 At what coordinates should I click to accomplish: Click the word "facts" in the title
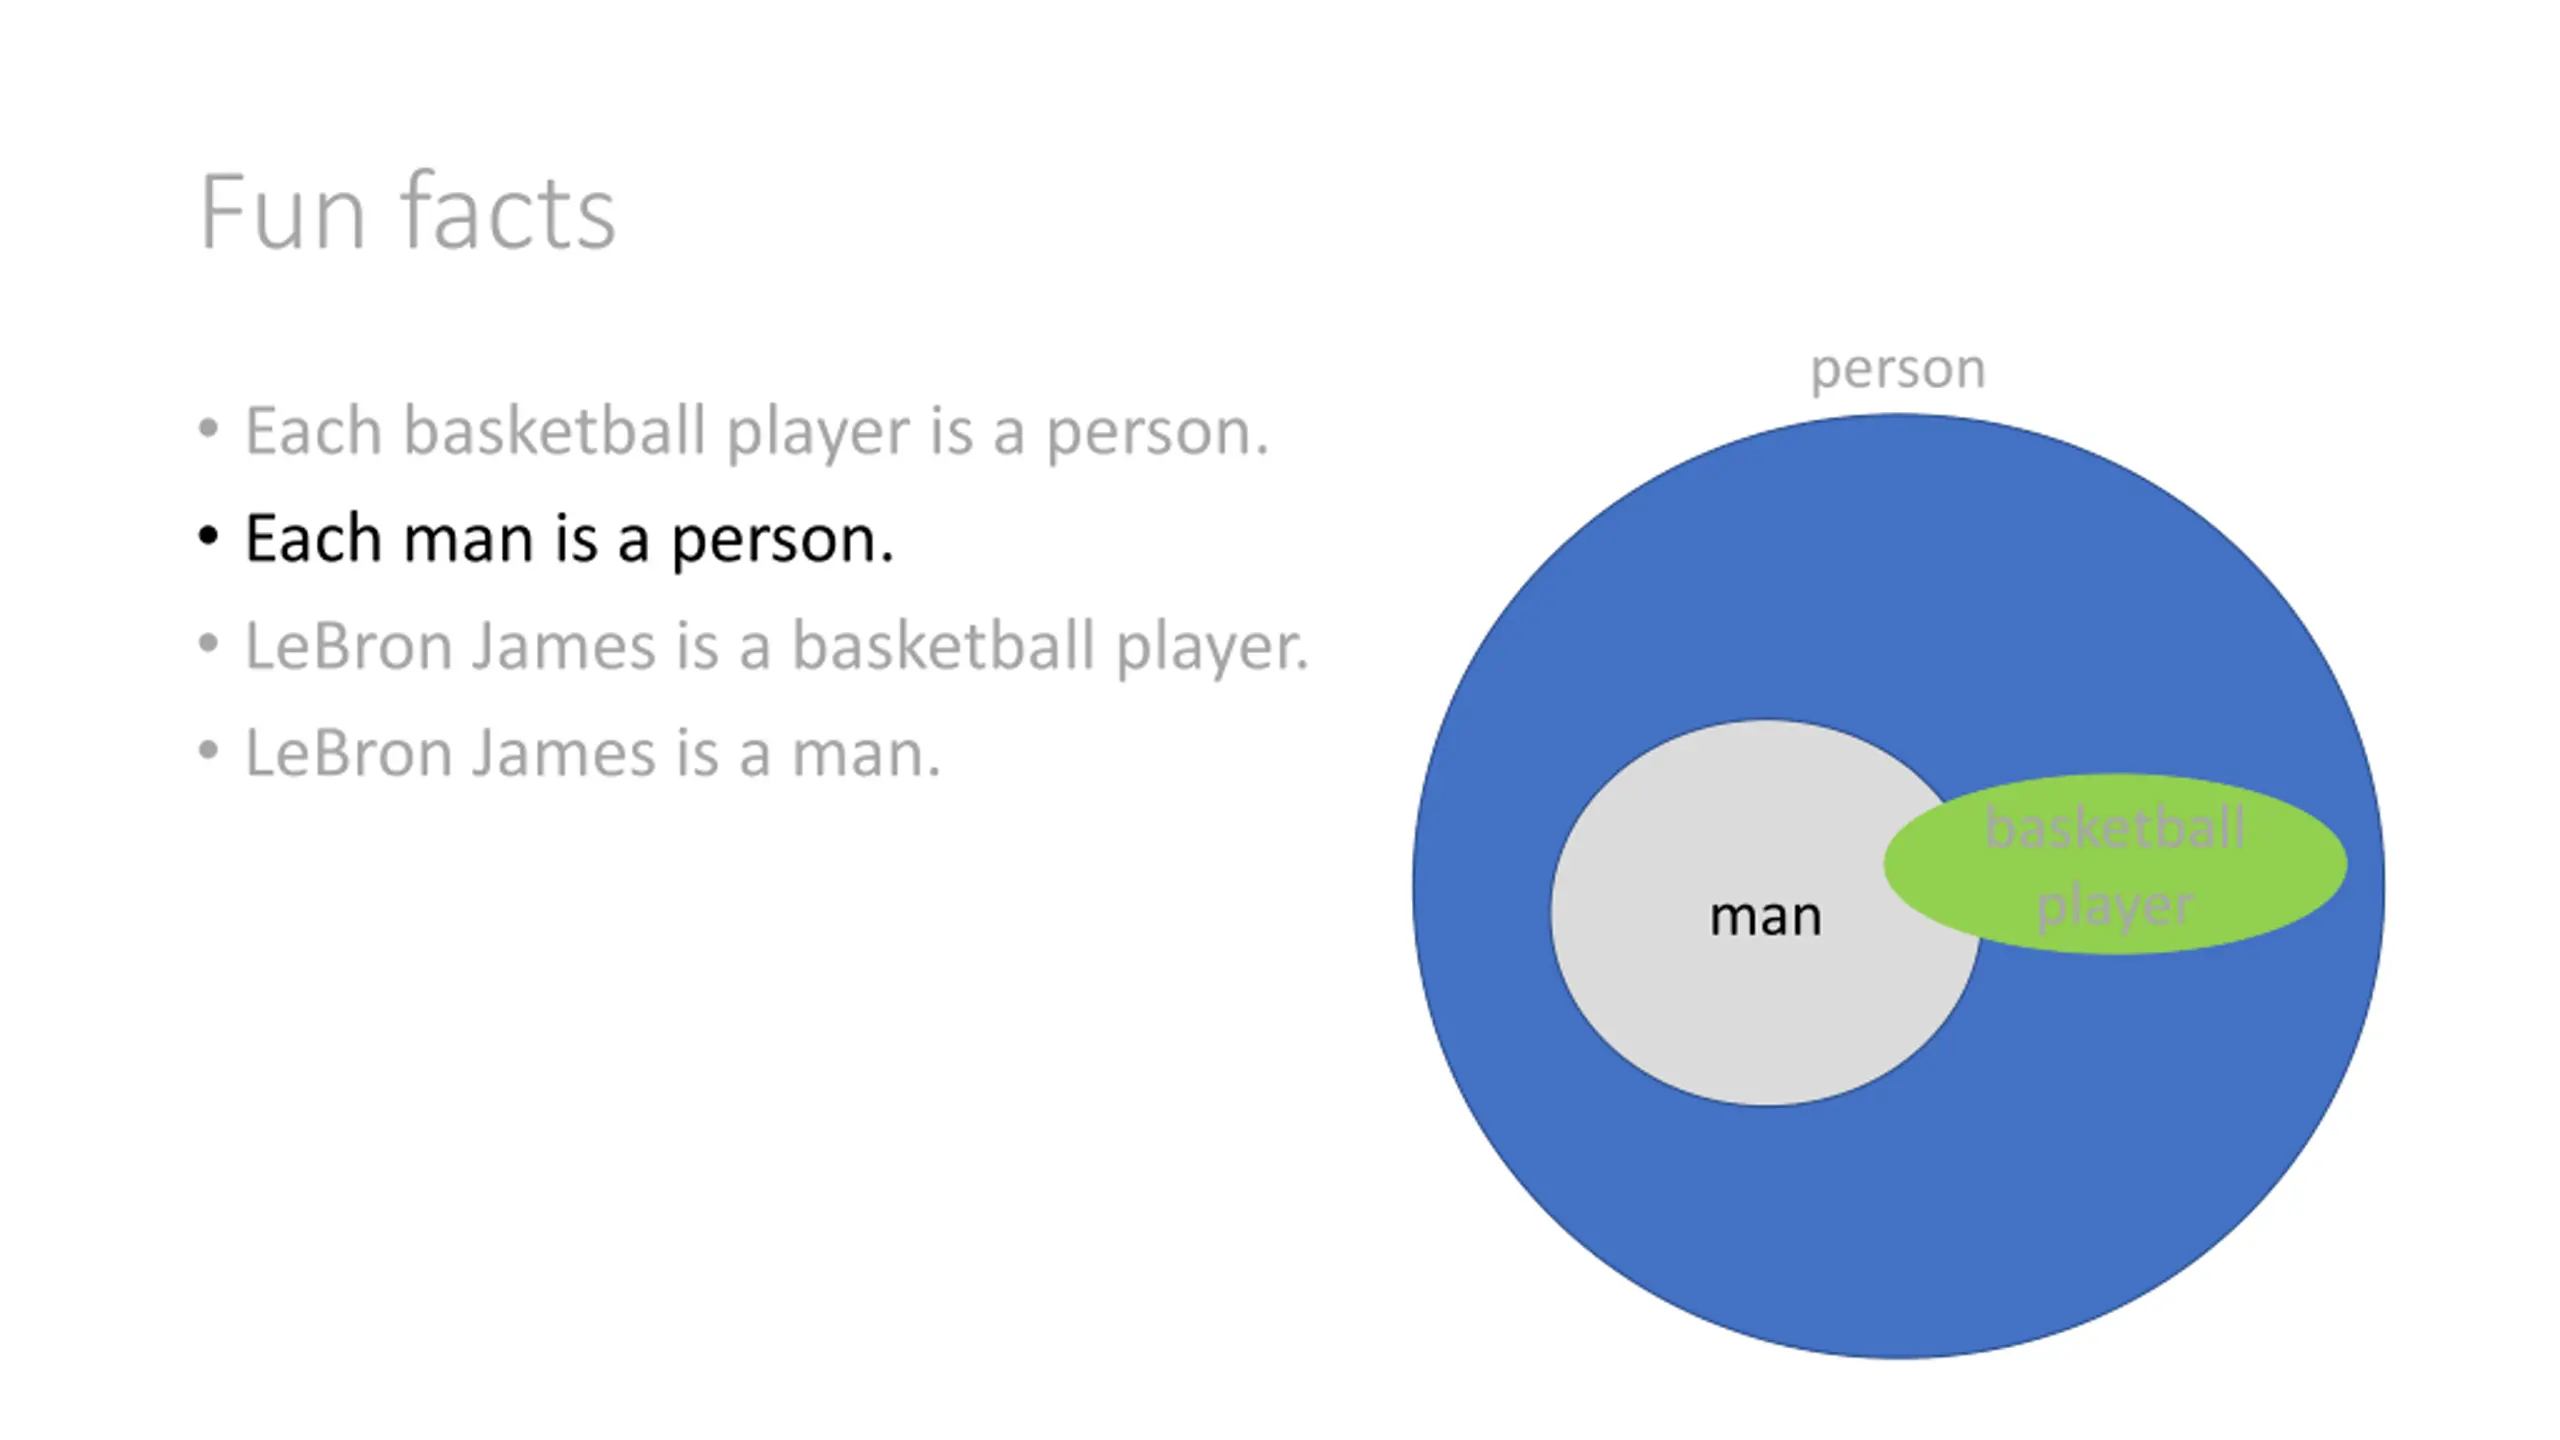click(x=508, y=212)
